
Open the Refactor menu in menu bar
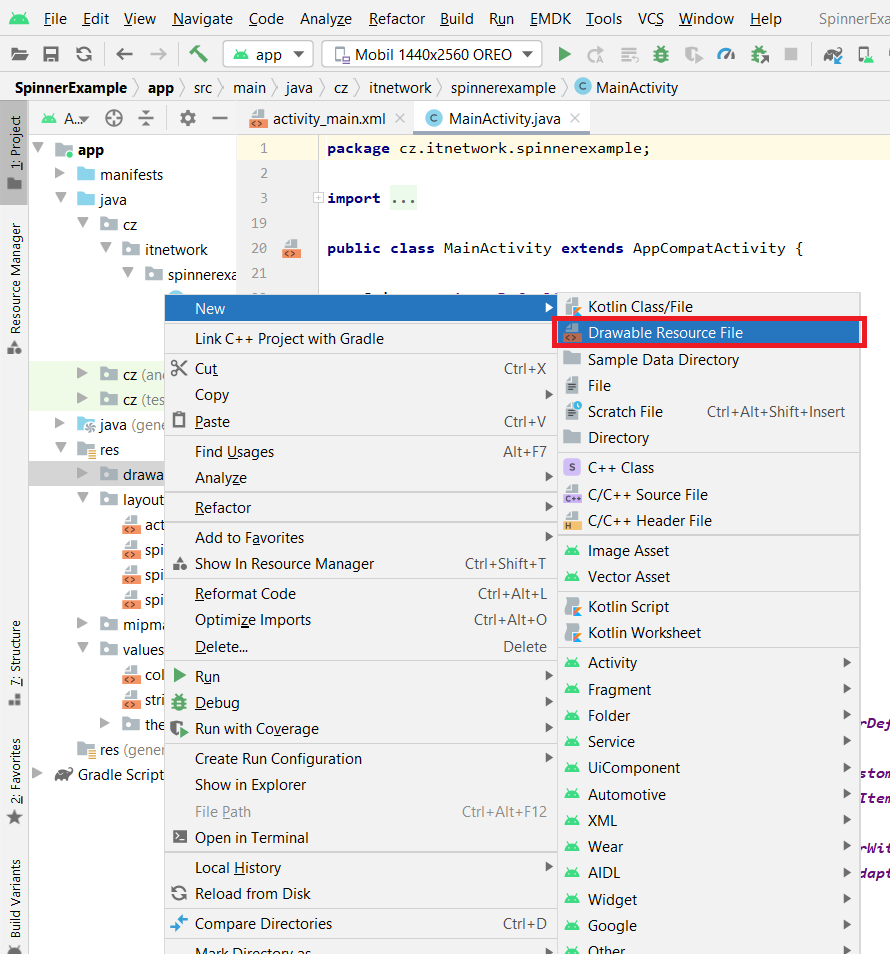click(398, 19)
